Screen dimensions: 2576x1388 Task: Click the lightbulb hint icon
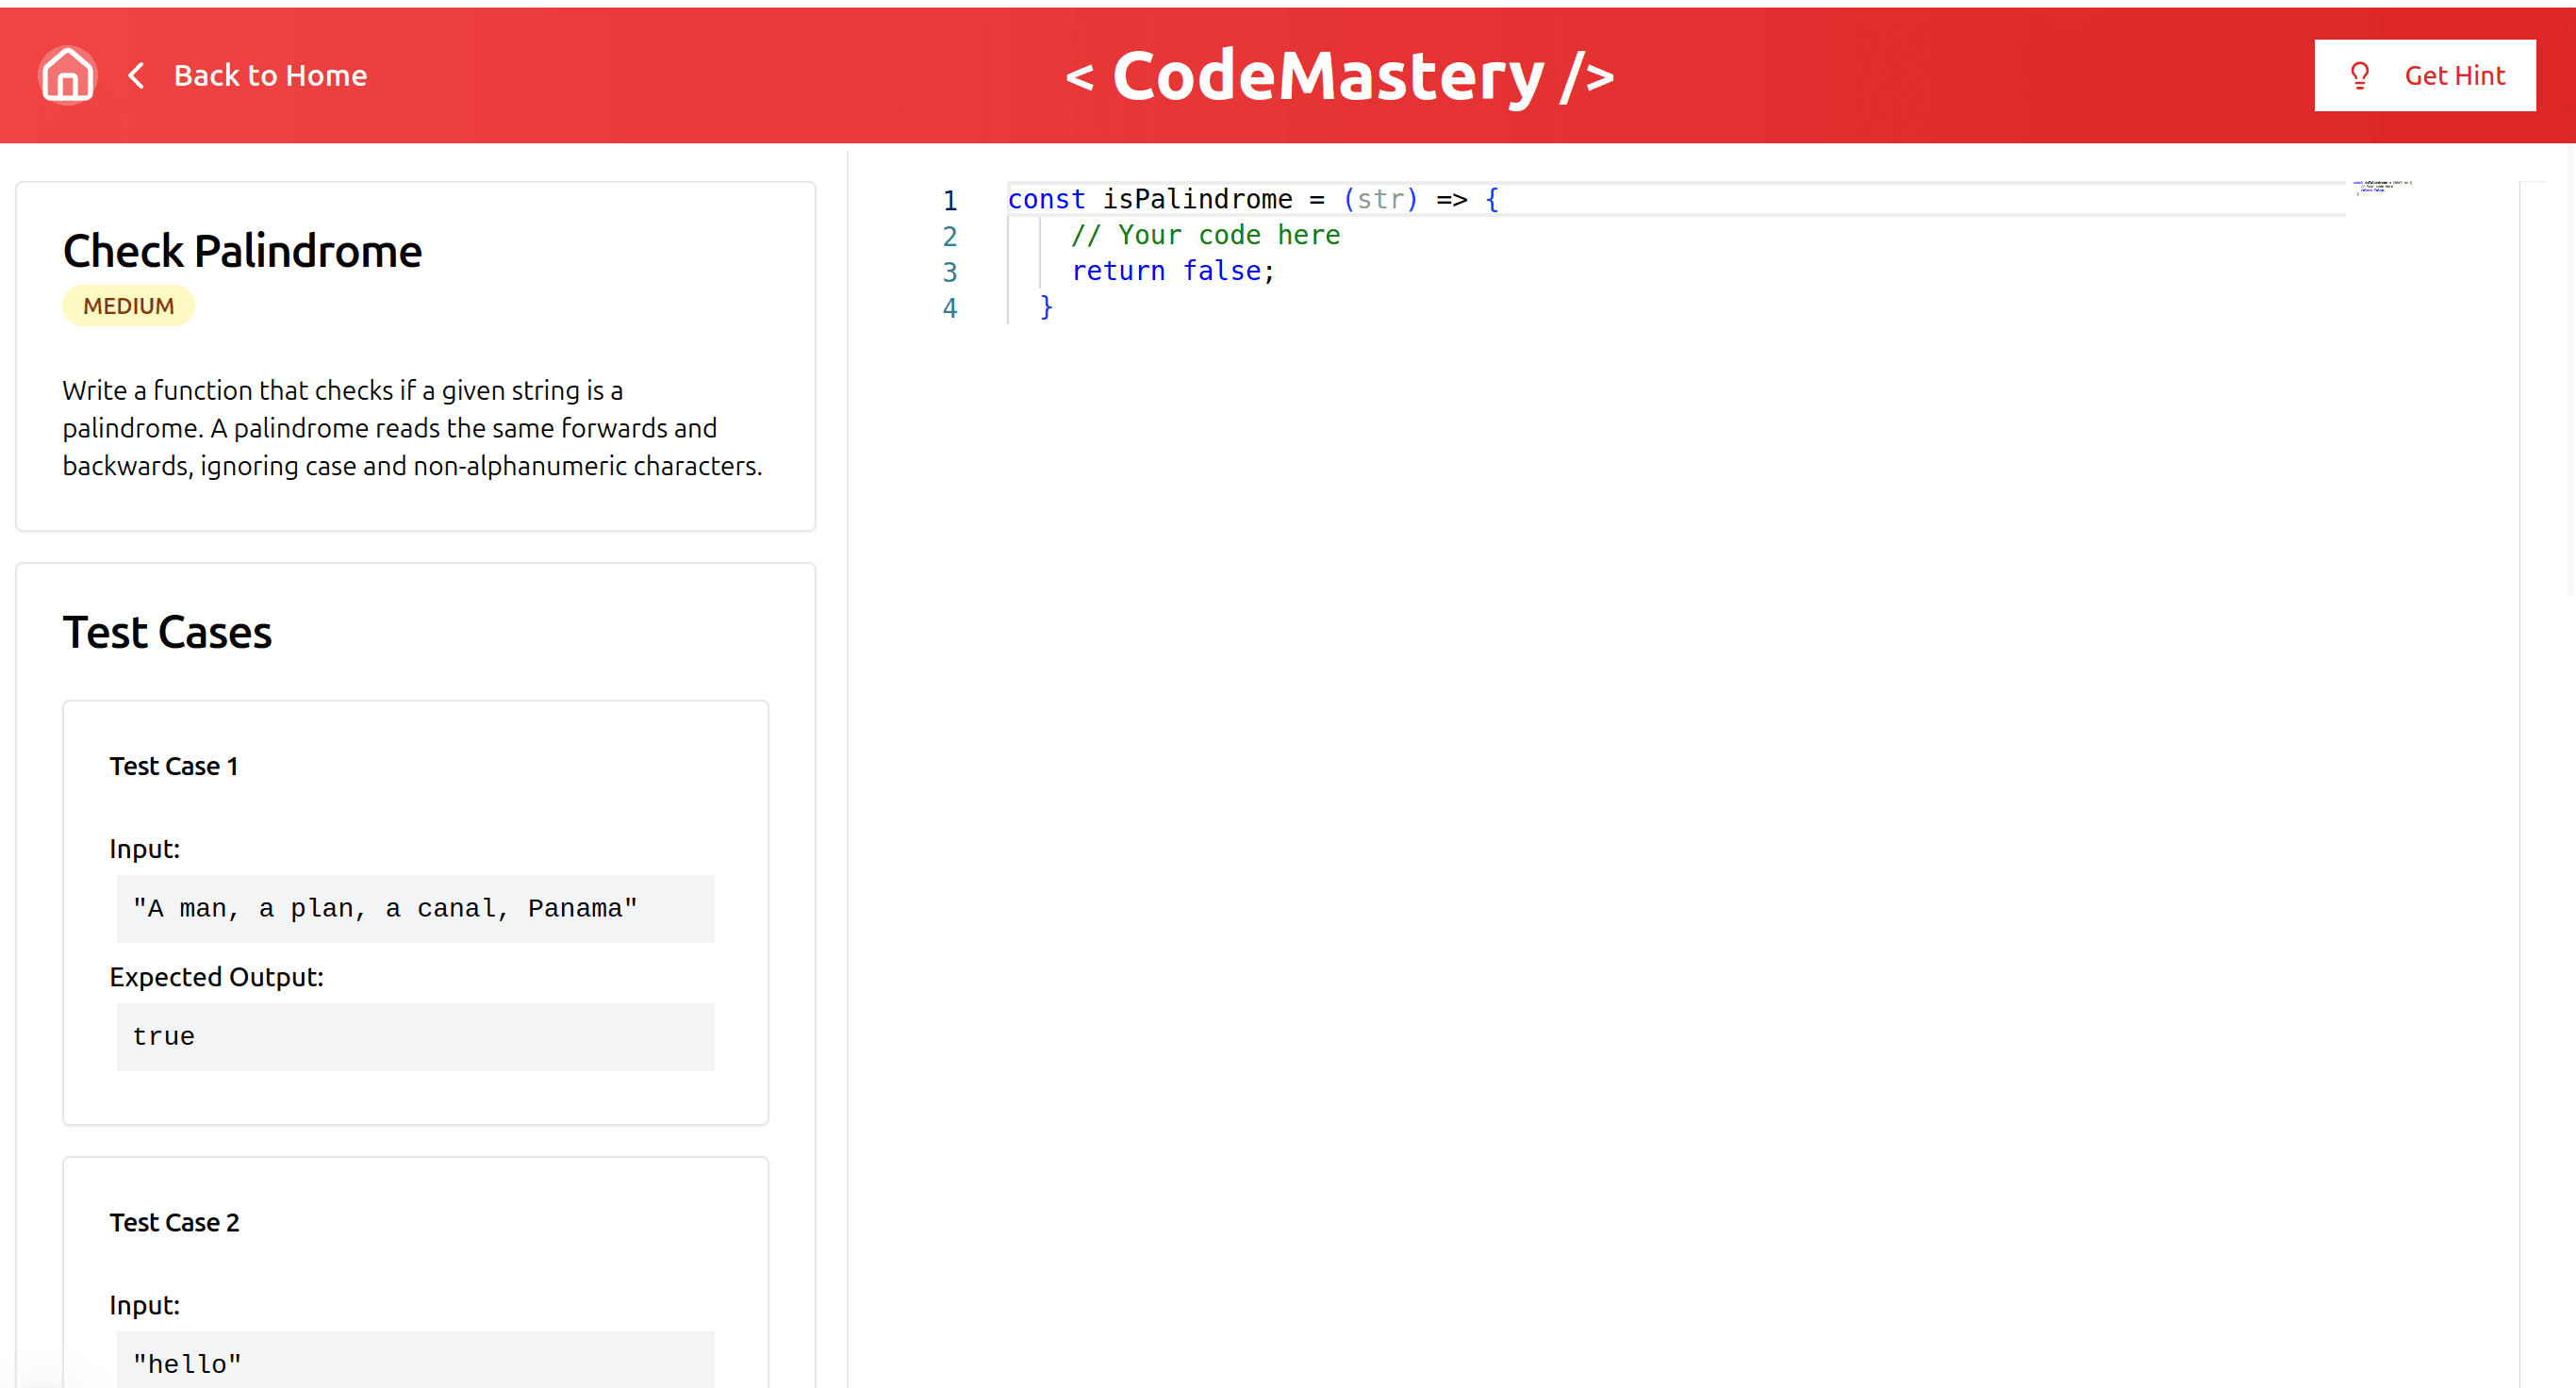tap(2359, 75)
